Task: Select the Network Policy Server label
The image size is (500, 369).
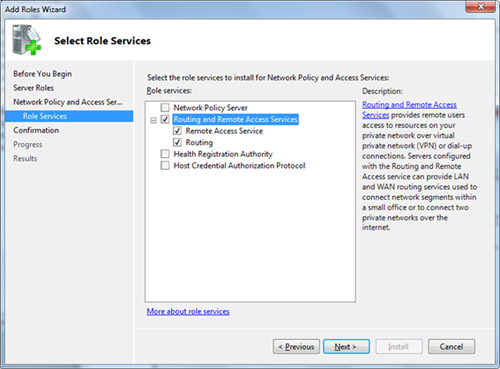Action: pos(210,108)
